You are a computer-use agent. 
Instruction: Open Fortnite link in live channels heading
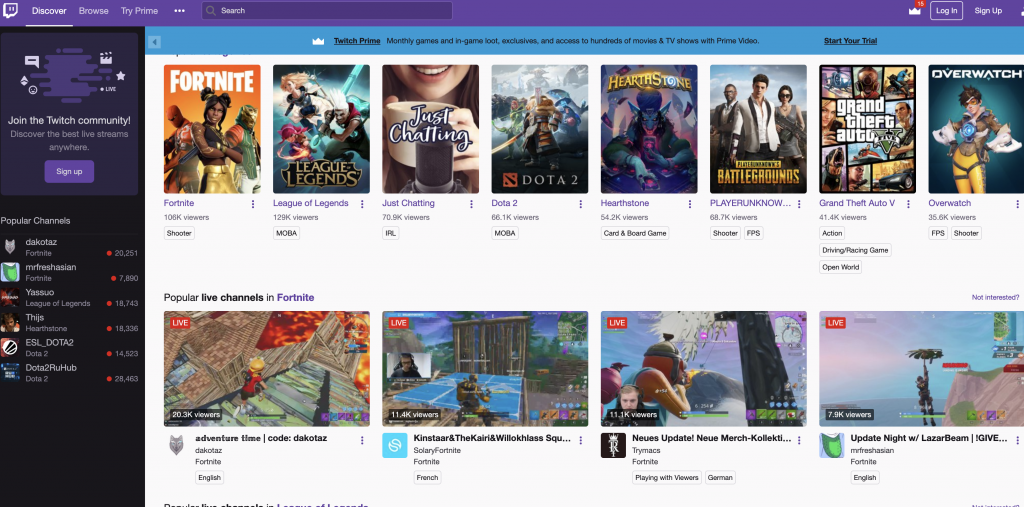click(x=295, y=297)
